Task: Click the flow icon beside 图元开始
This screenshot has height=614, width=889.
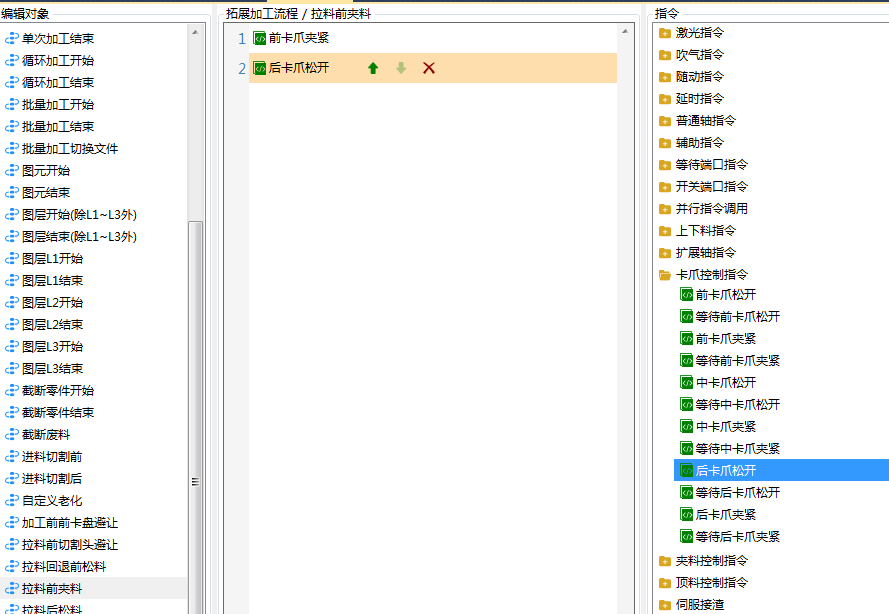Action: click(x=12, y=171)
